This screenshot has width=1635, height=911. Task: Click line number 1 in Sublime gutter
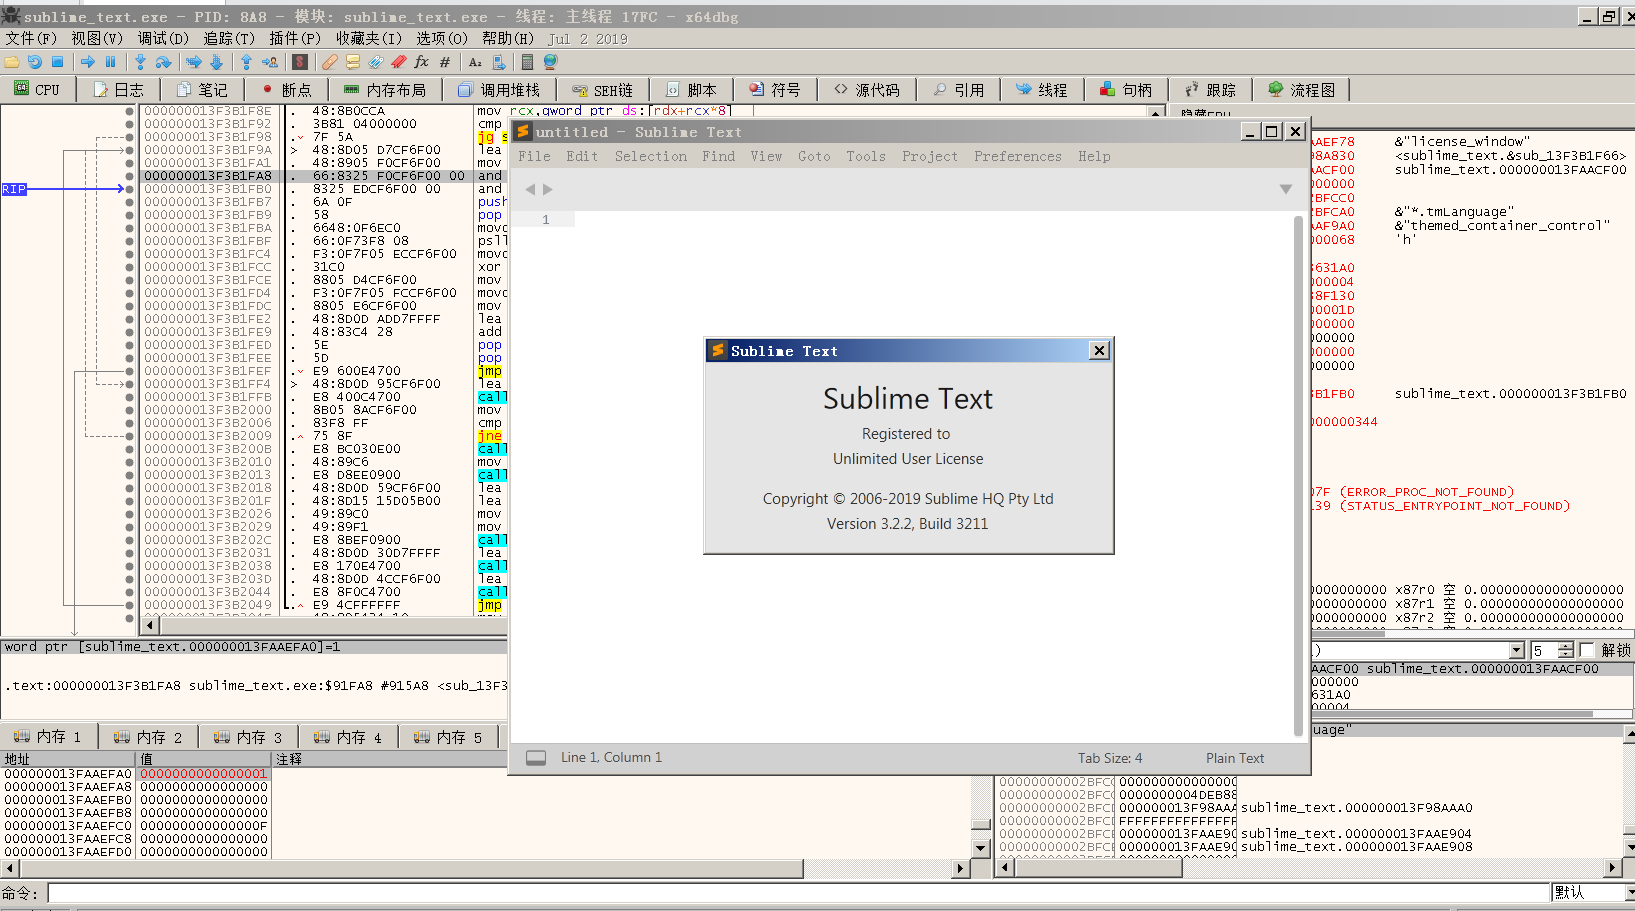point(546,219)
